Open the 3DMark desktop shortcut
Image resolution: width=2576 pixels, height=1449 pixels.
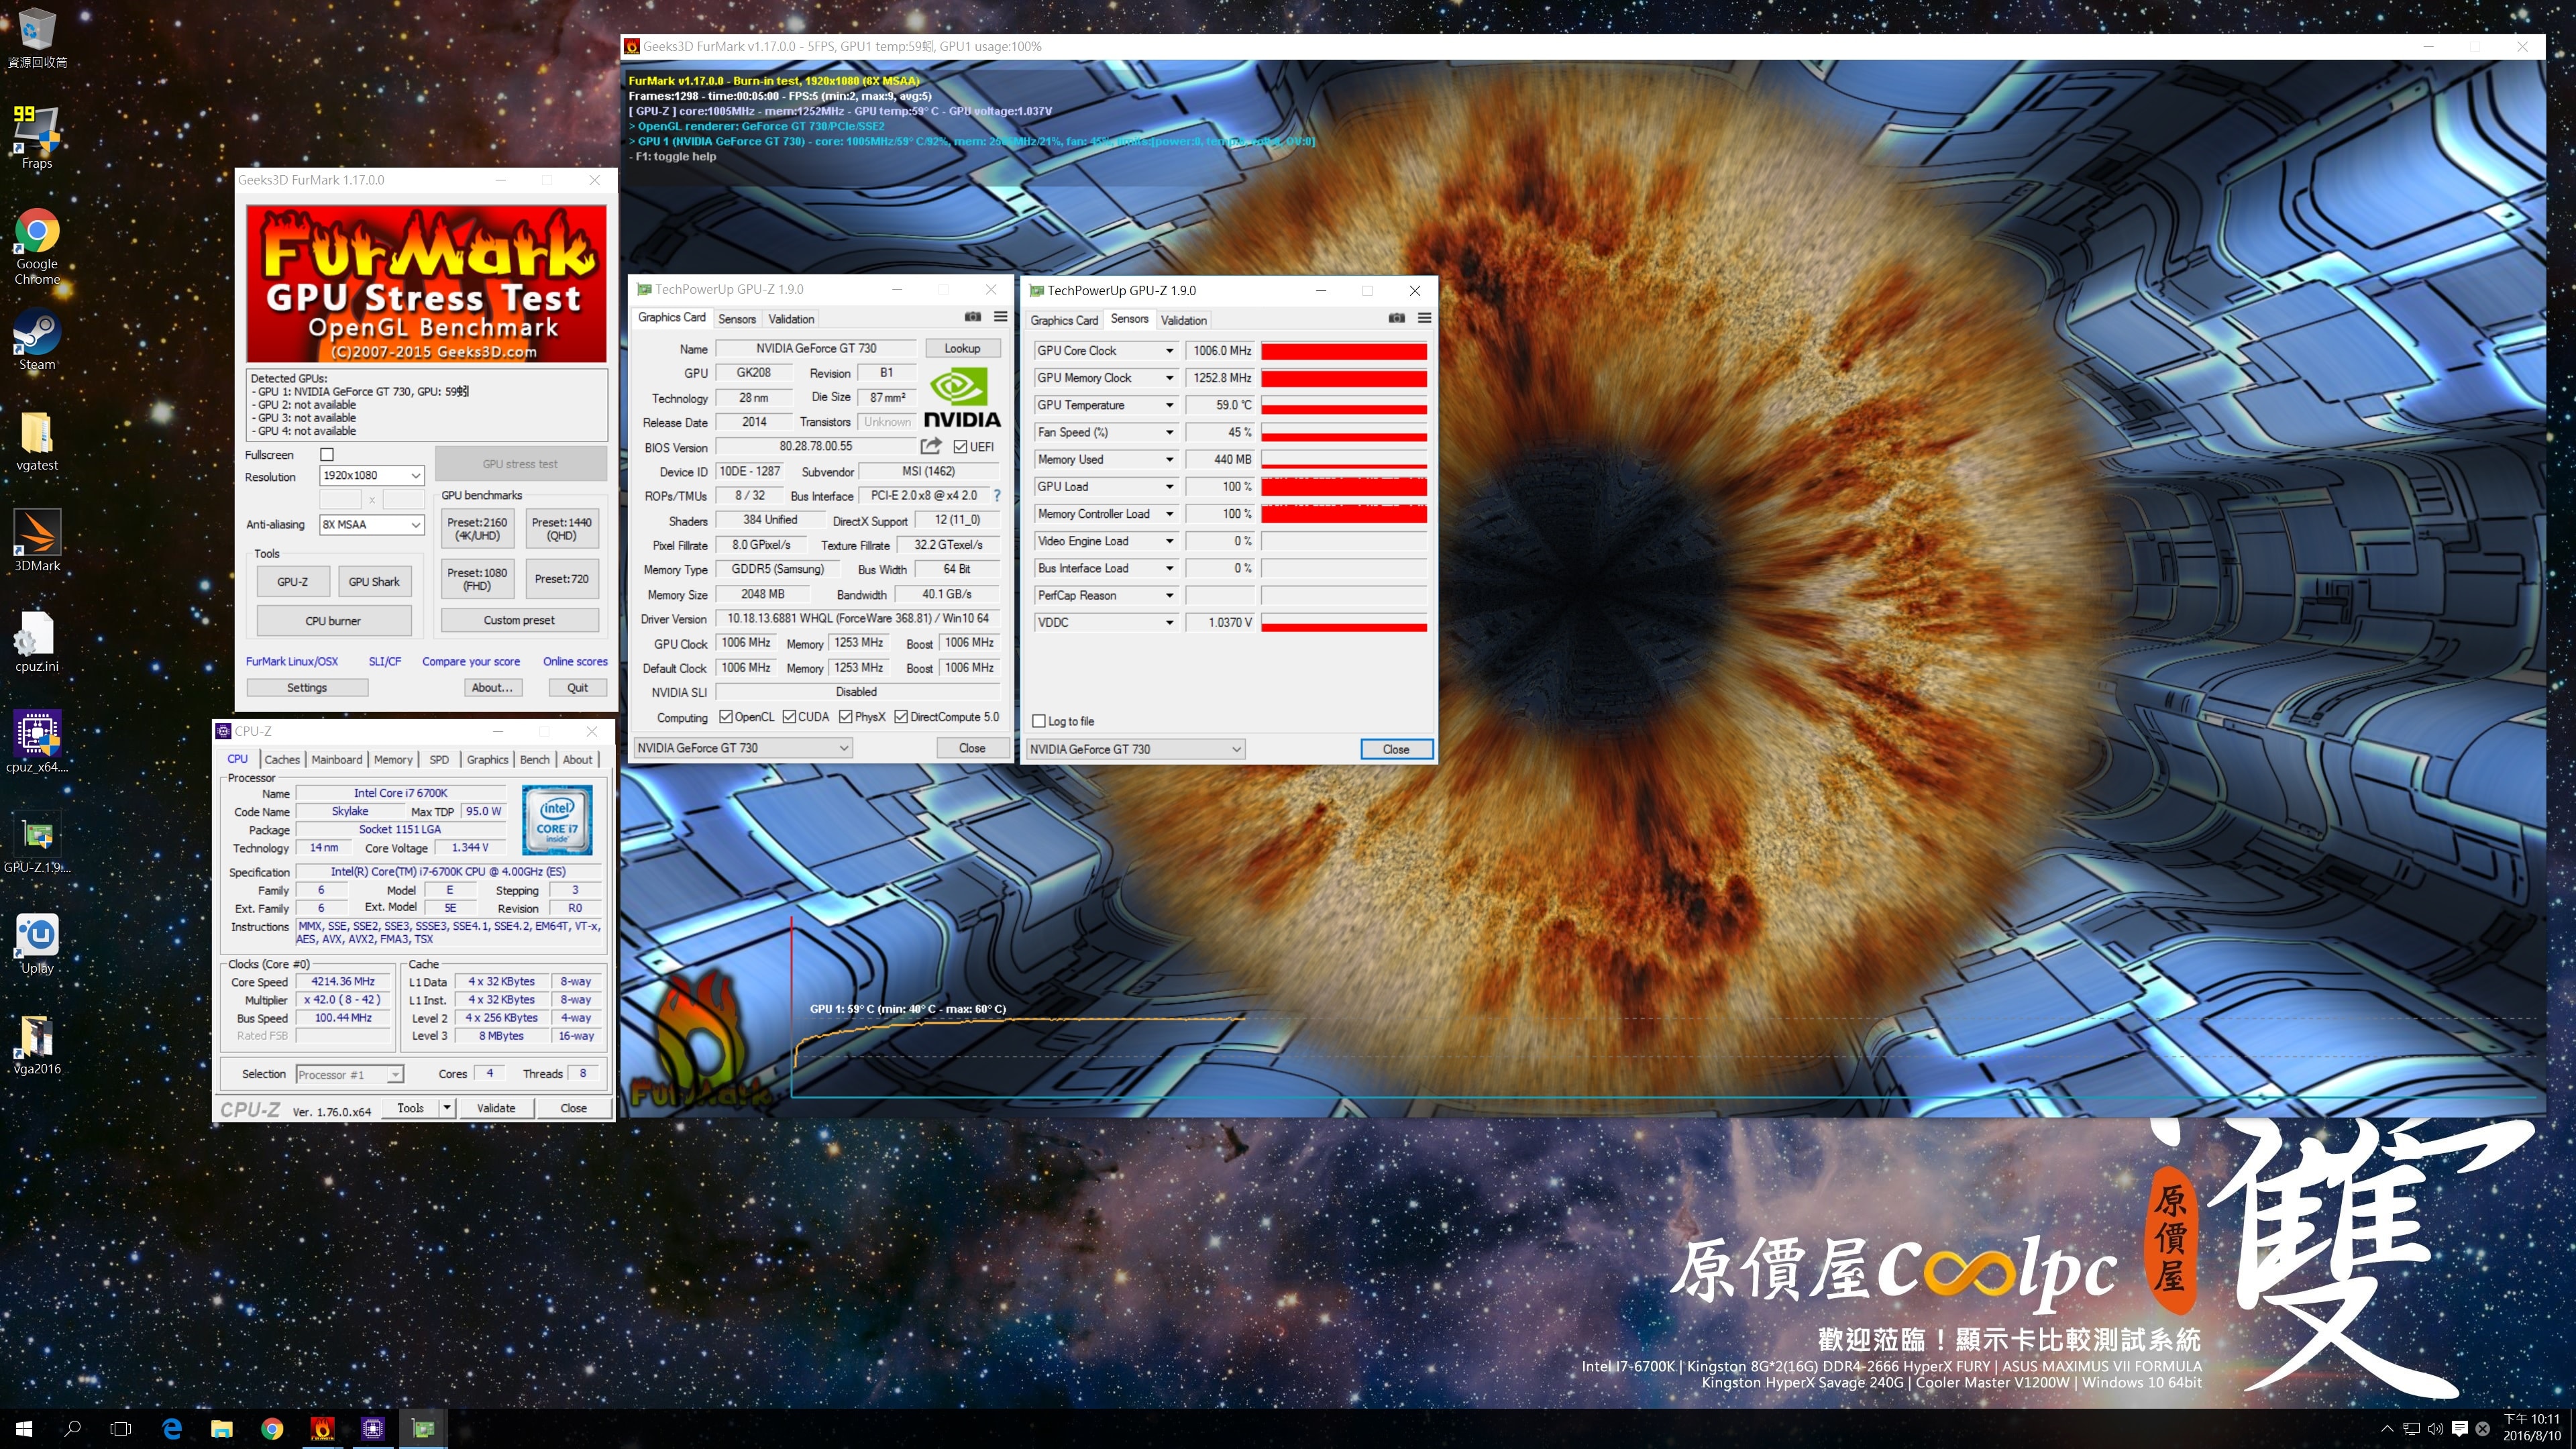pyautogui.click(x=37, y=541)
